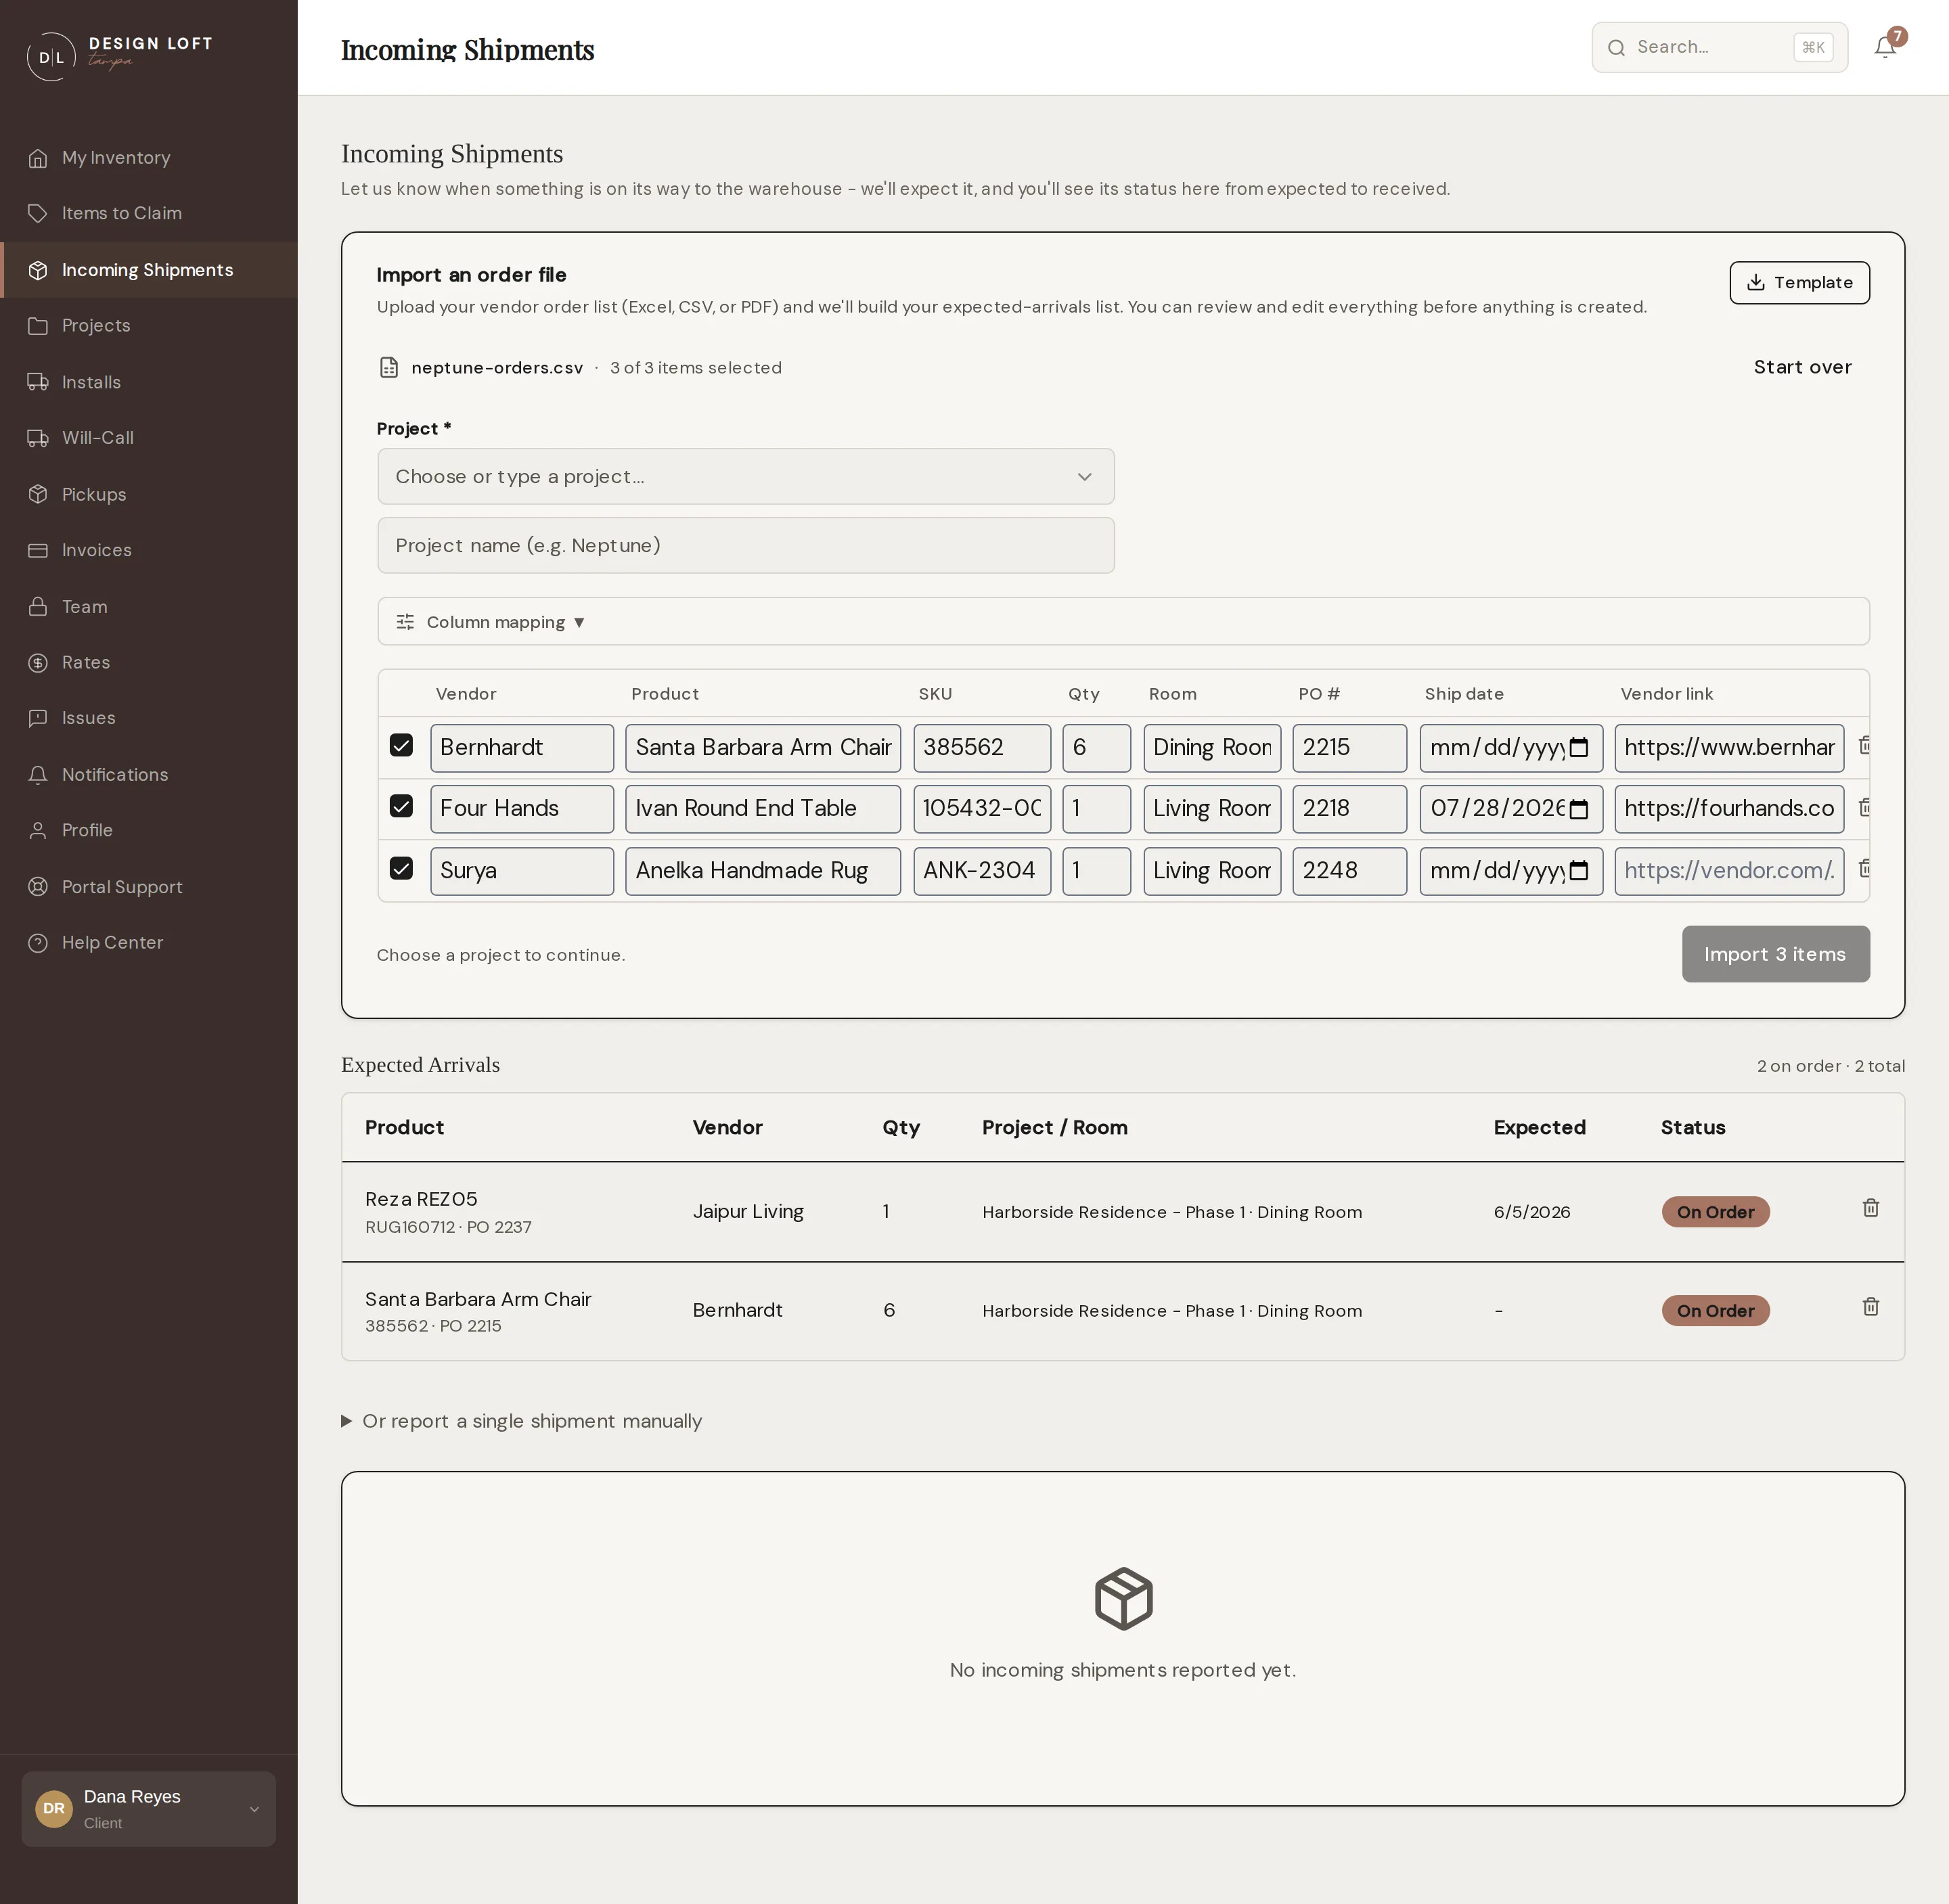Click the '2 on order · 2 total' summary
1949x1904 pixels.
[1830, 1066]
